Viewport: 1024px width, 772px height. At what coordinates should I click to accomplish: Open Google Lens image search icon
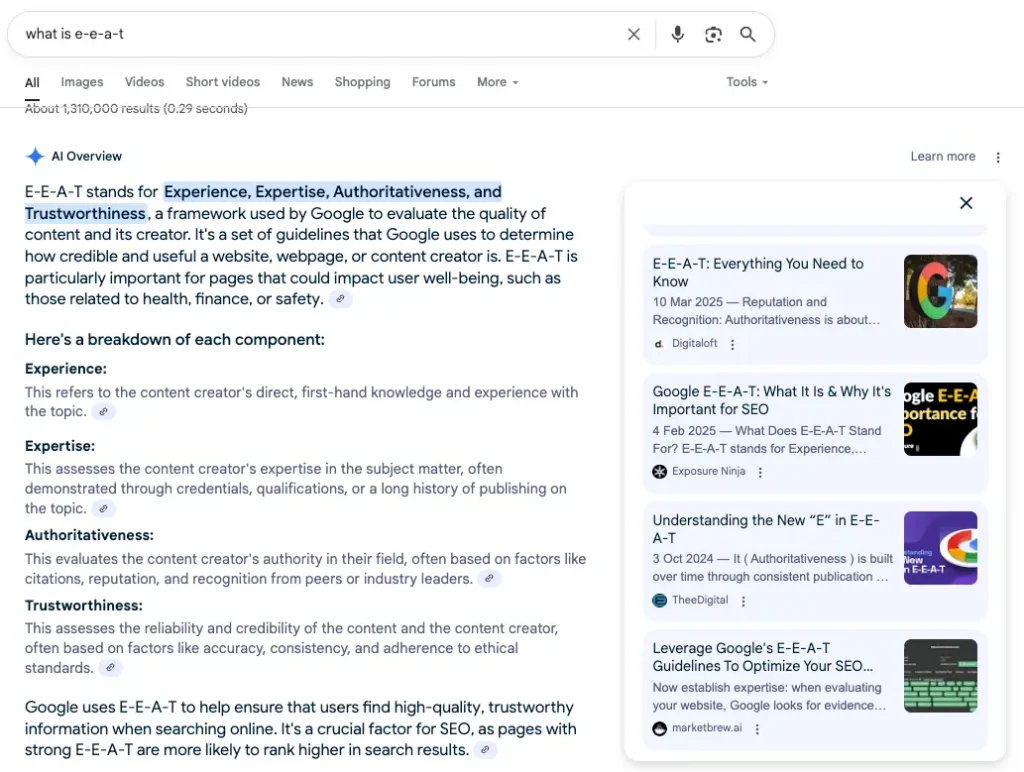713,34
